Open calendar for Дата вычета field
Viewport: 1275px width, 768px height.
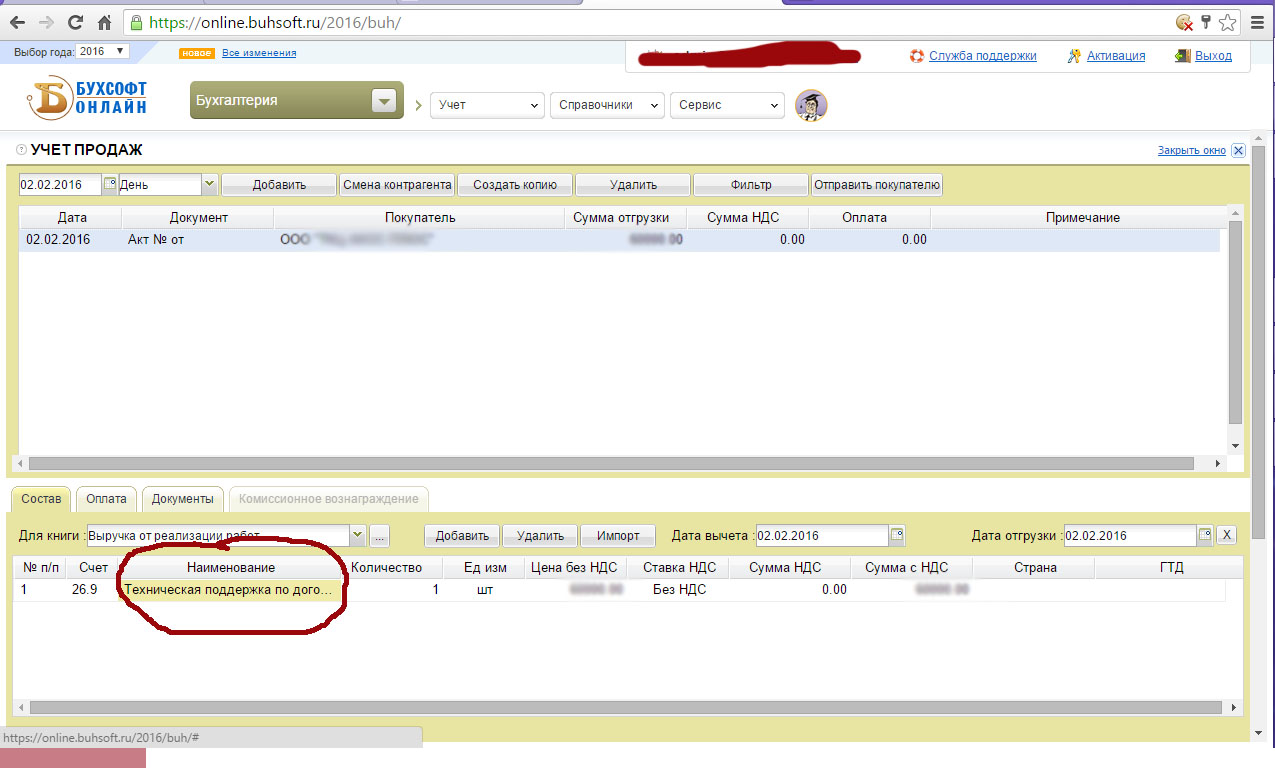coord(897,535)
